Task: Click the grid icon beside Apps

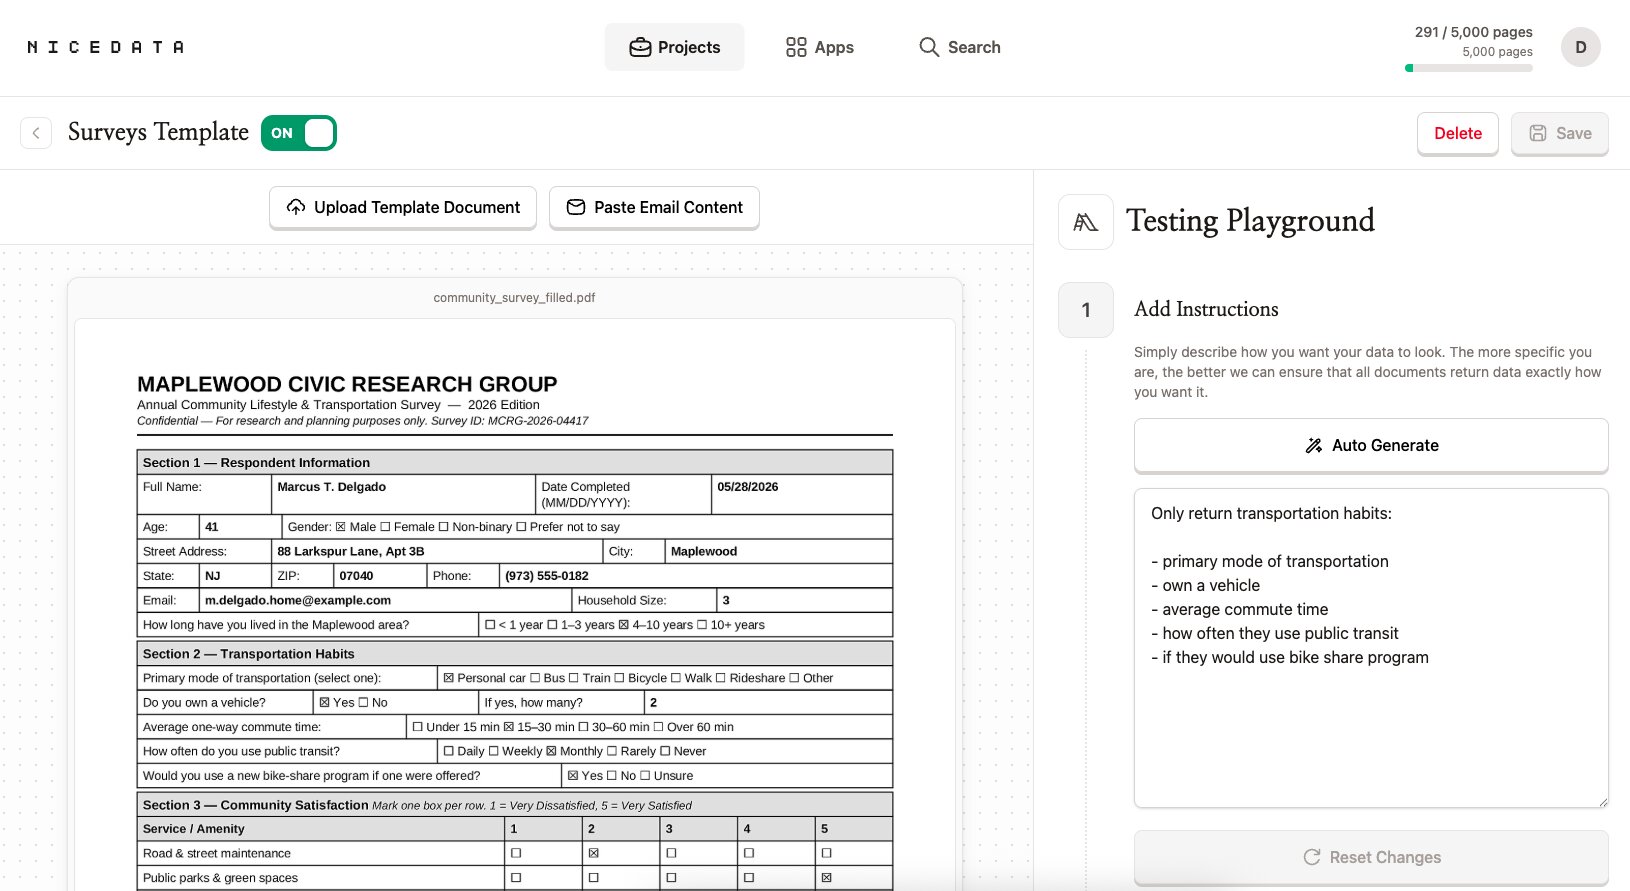Action: pyautogui.click(x=796, y=47)
